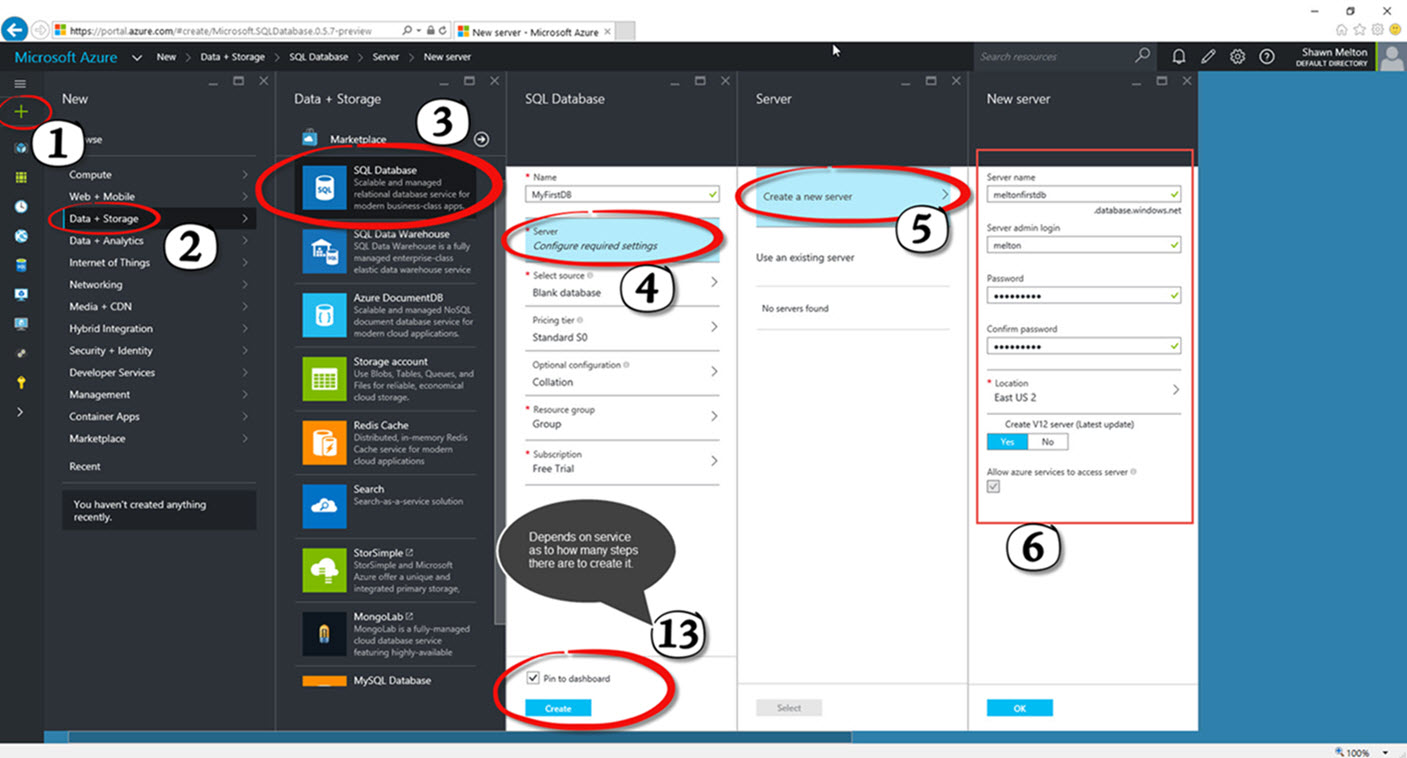This screenshot has height=758, width=1407.
Task: Open Select source option chevron
Action: click(x=714, y=283)
